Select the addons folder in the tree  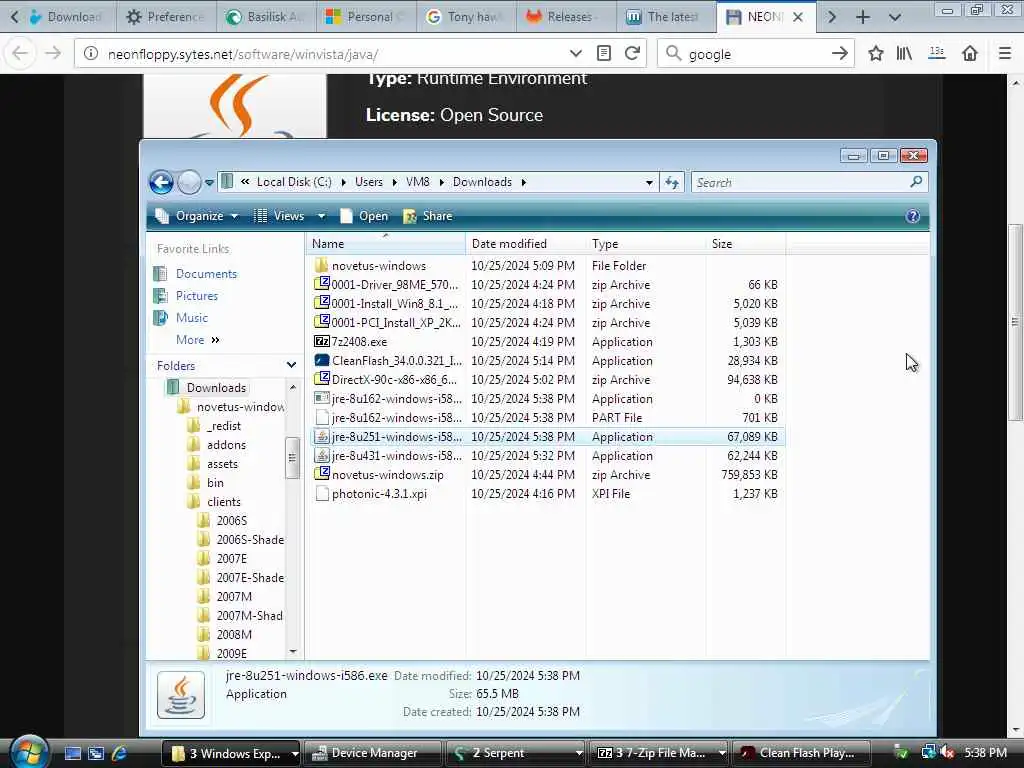tap(226, 445)
